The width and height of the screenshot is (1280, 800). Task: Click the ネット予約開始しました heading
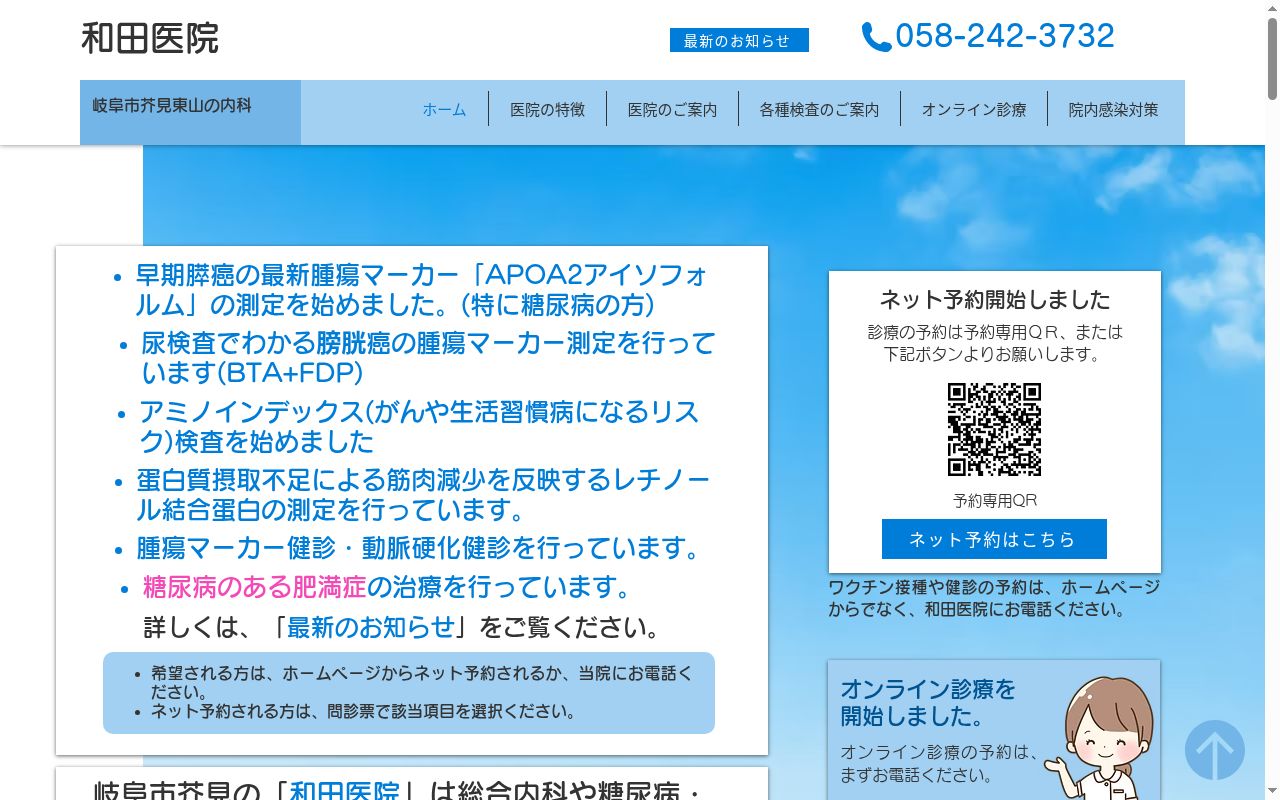[995, 299]
